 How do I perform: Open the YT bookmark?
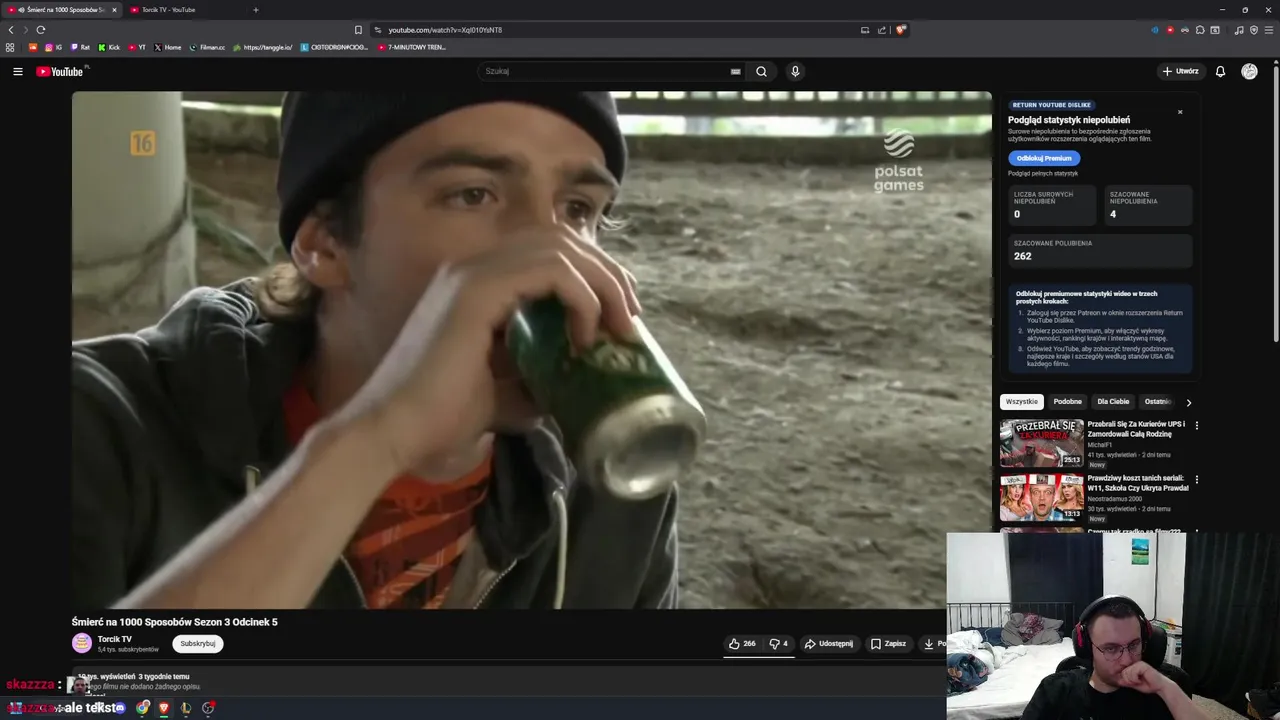point(137,47)
